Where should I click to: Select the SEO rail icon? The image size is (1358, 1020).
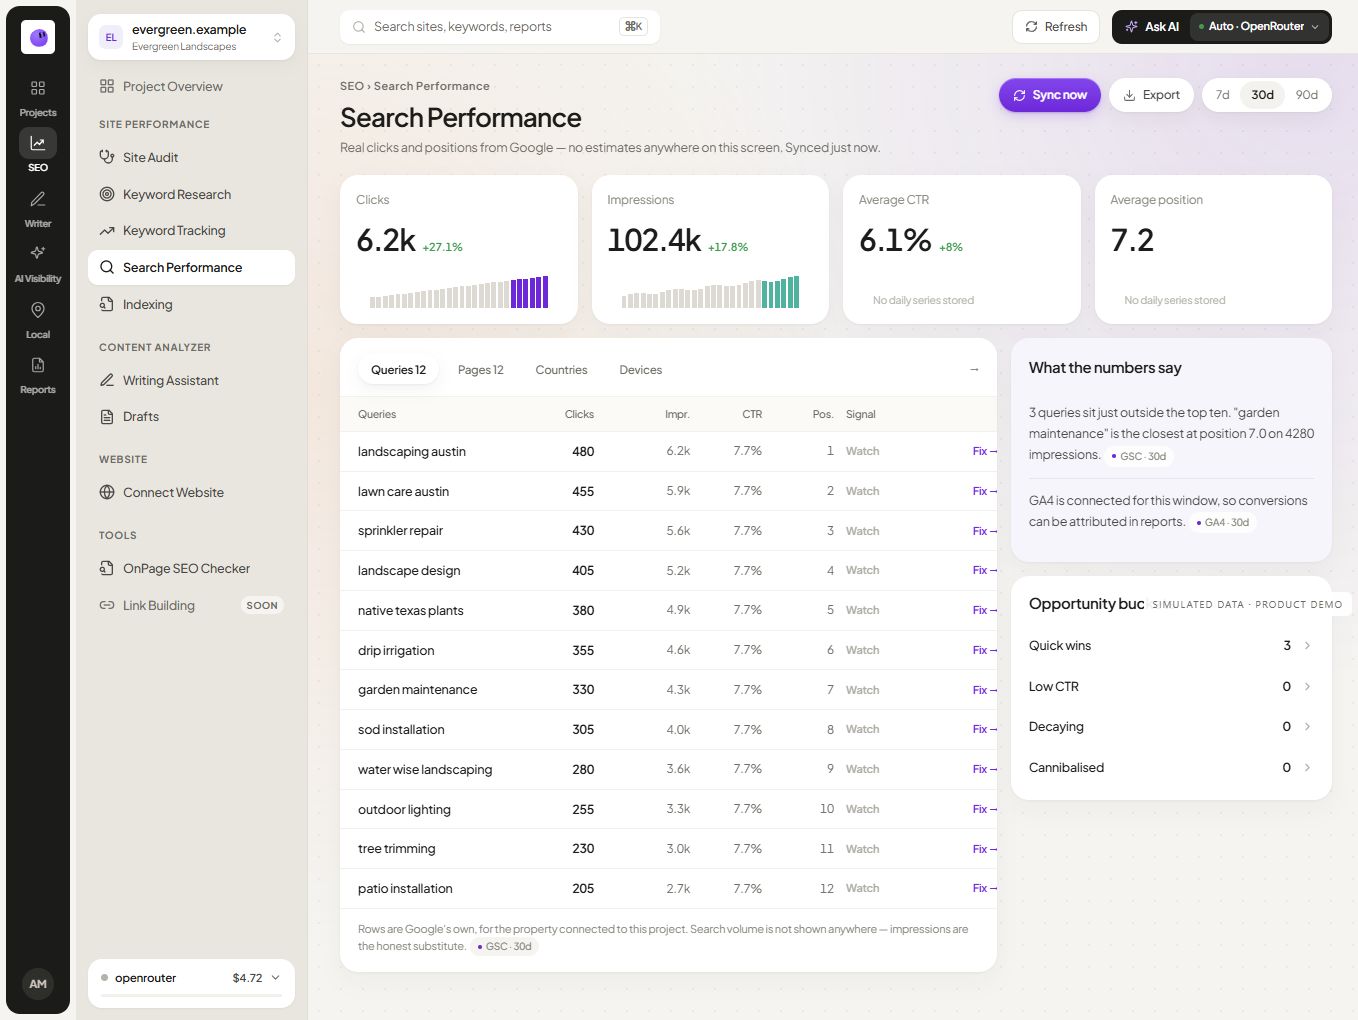point(38,152)
